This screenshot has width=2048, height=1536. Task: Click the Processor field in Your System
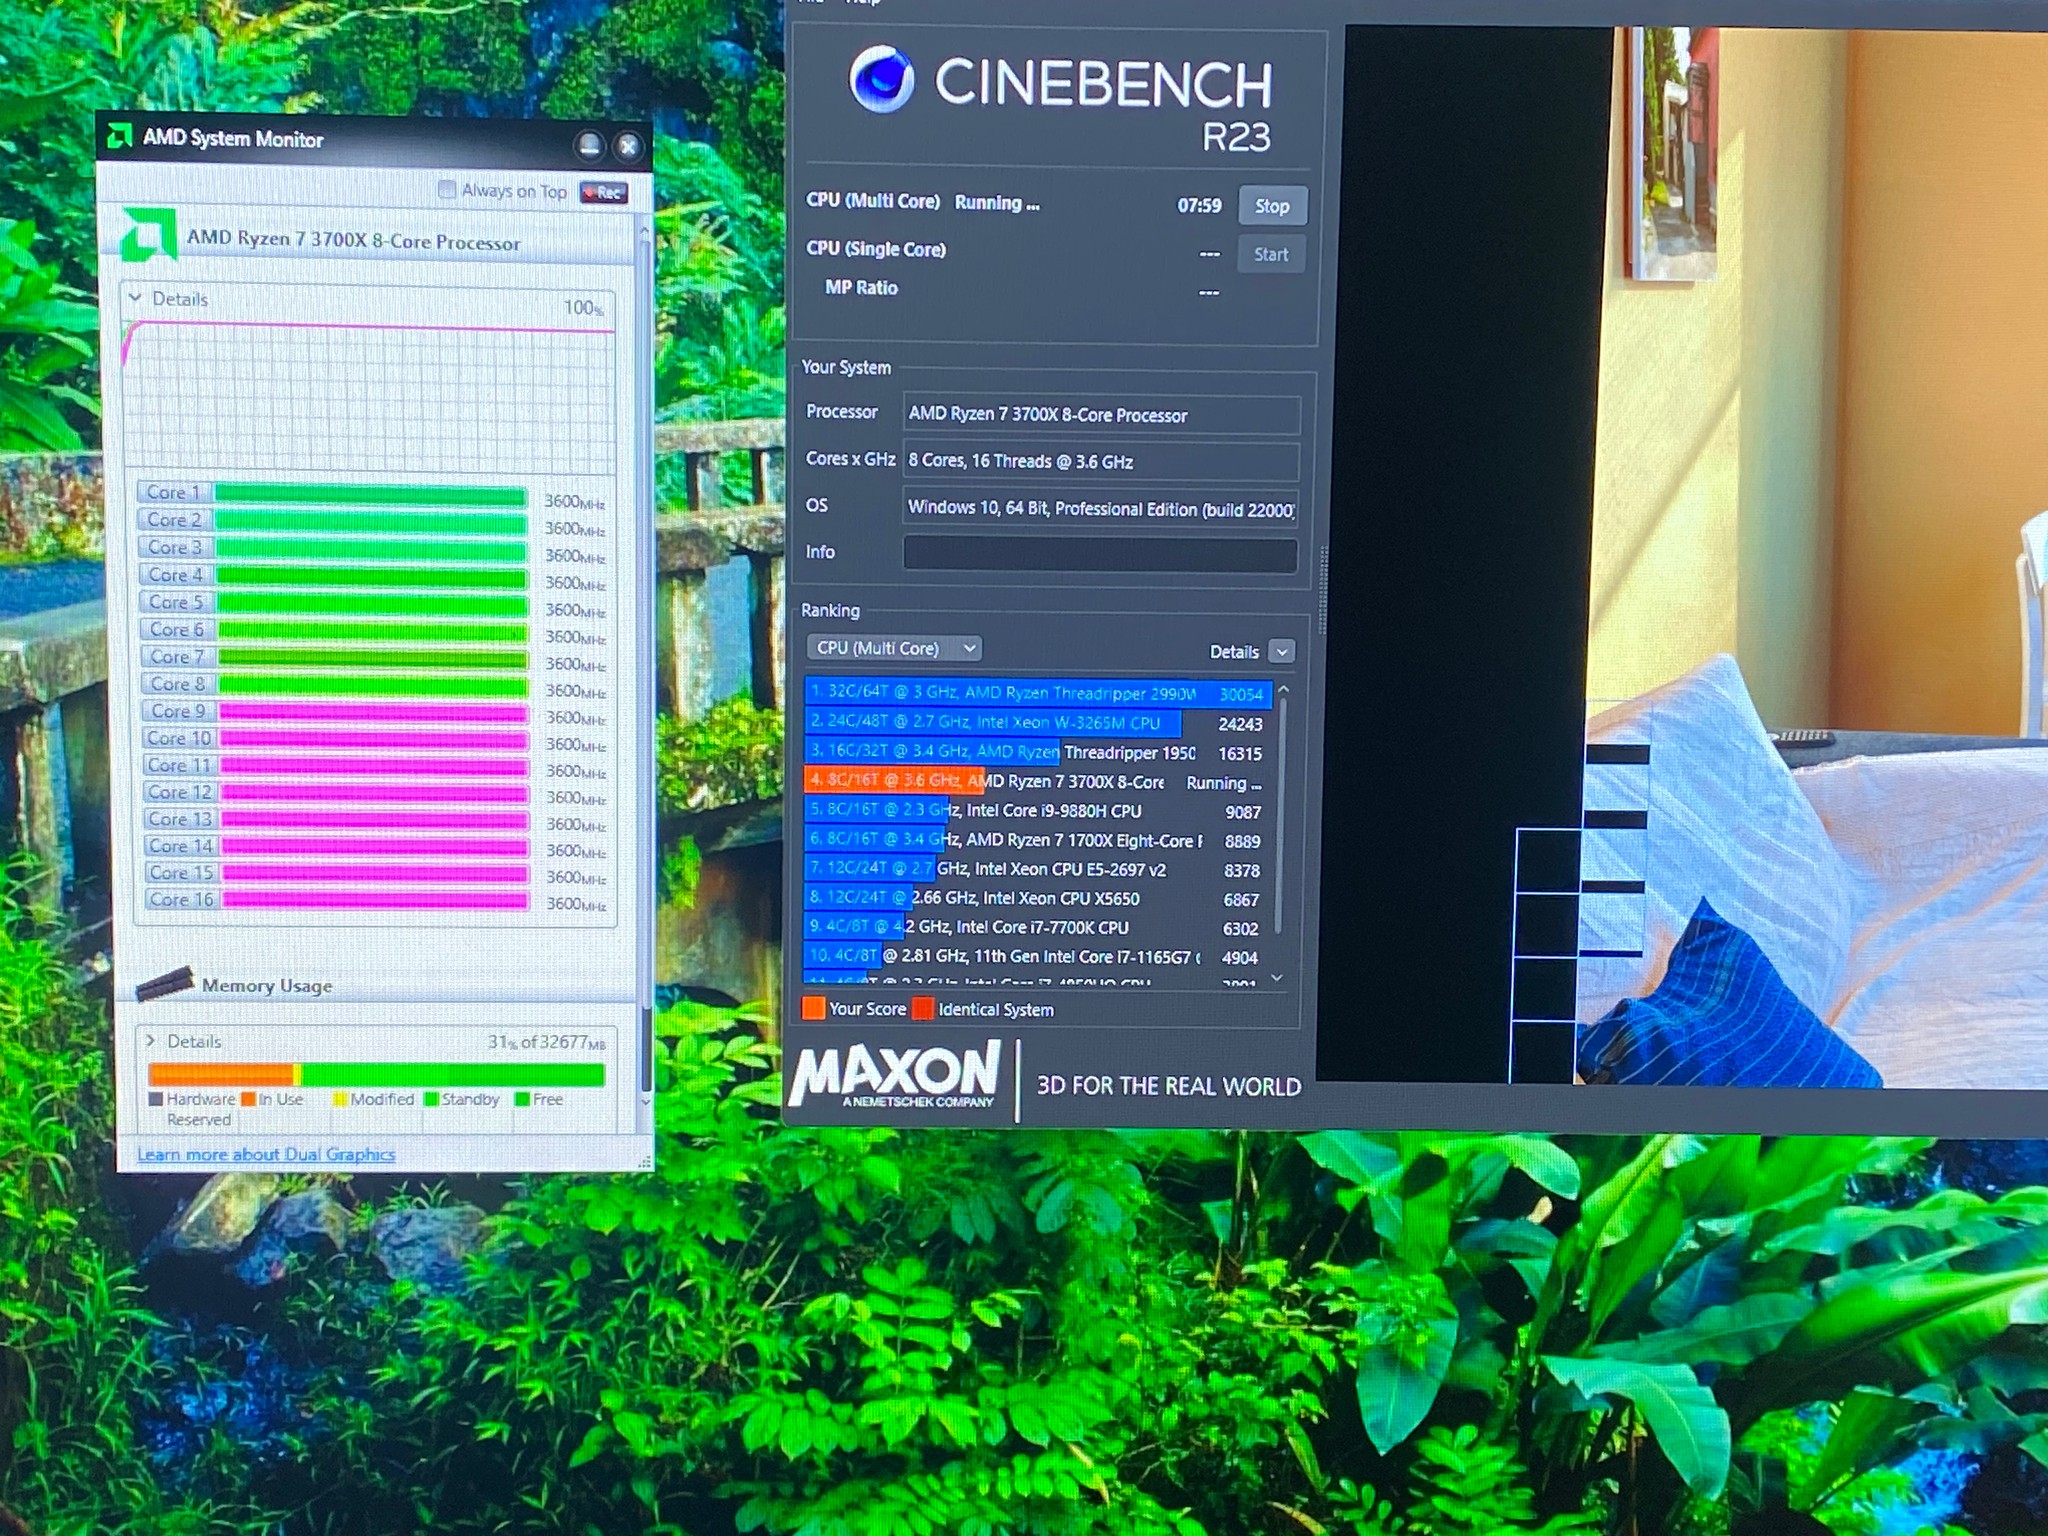1101,414
